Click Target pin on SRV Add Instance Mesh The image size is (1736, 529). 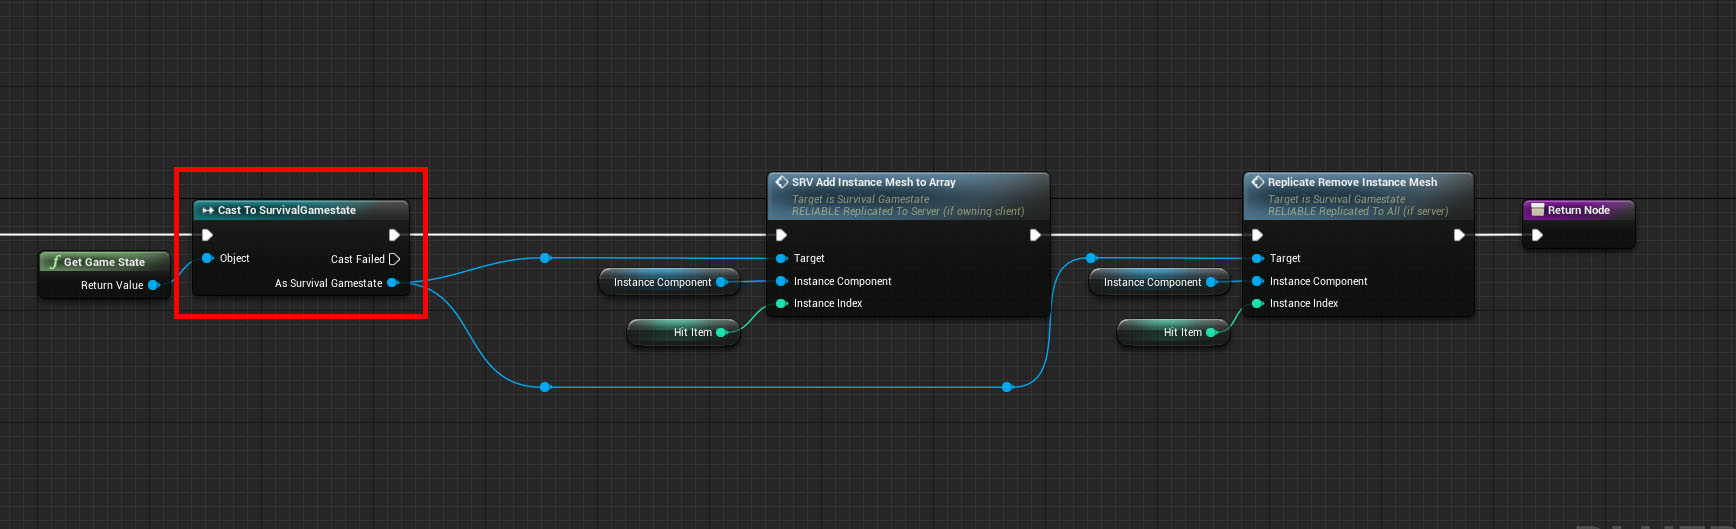[x=782, y=258]
